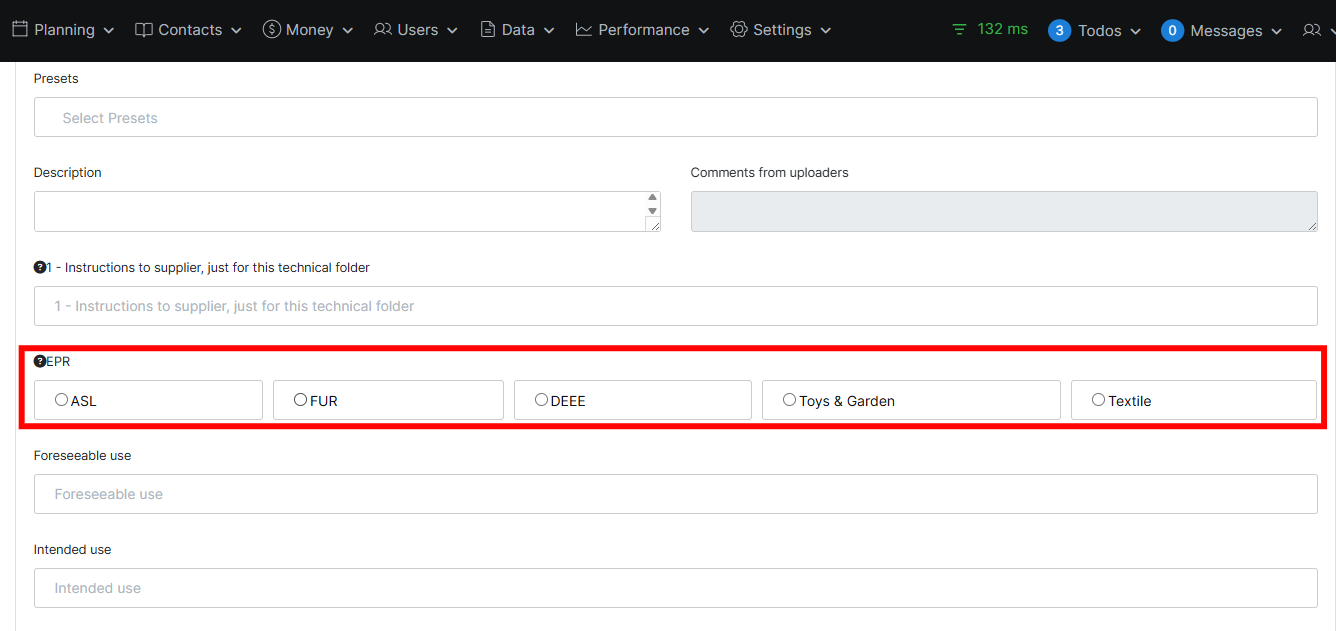Expand the Todos dropdown

pos(1095,31)
